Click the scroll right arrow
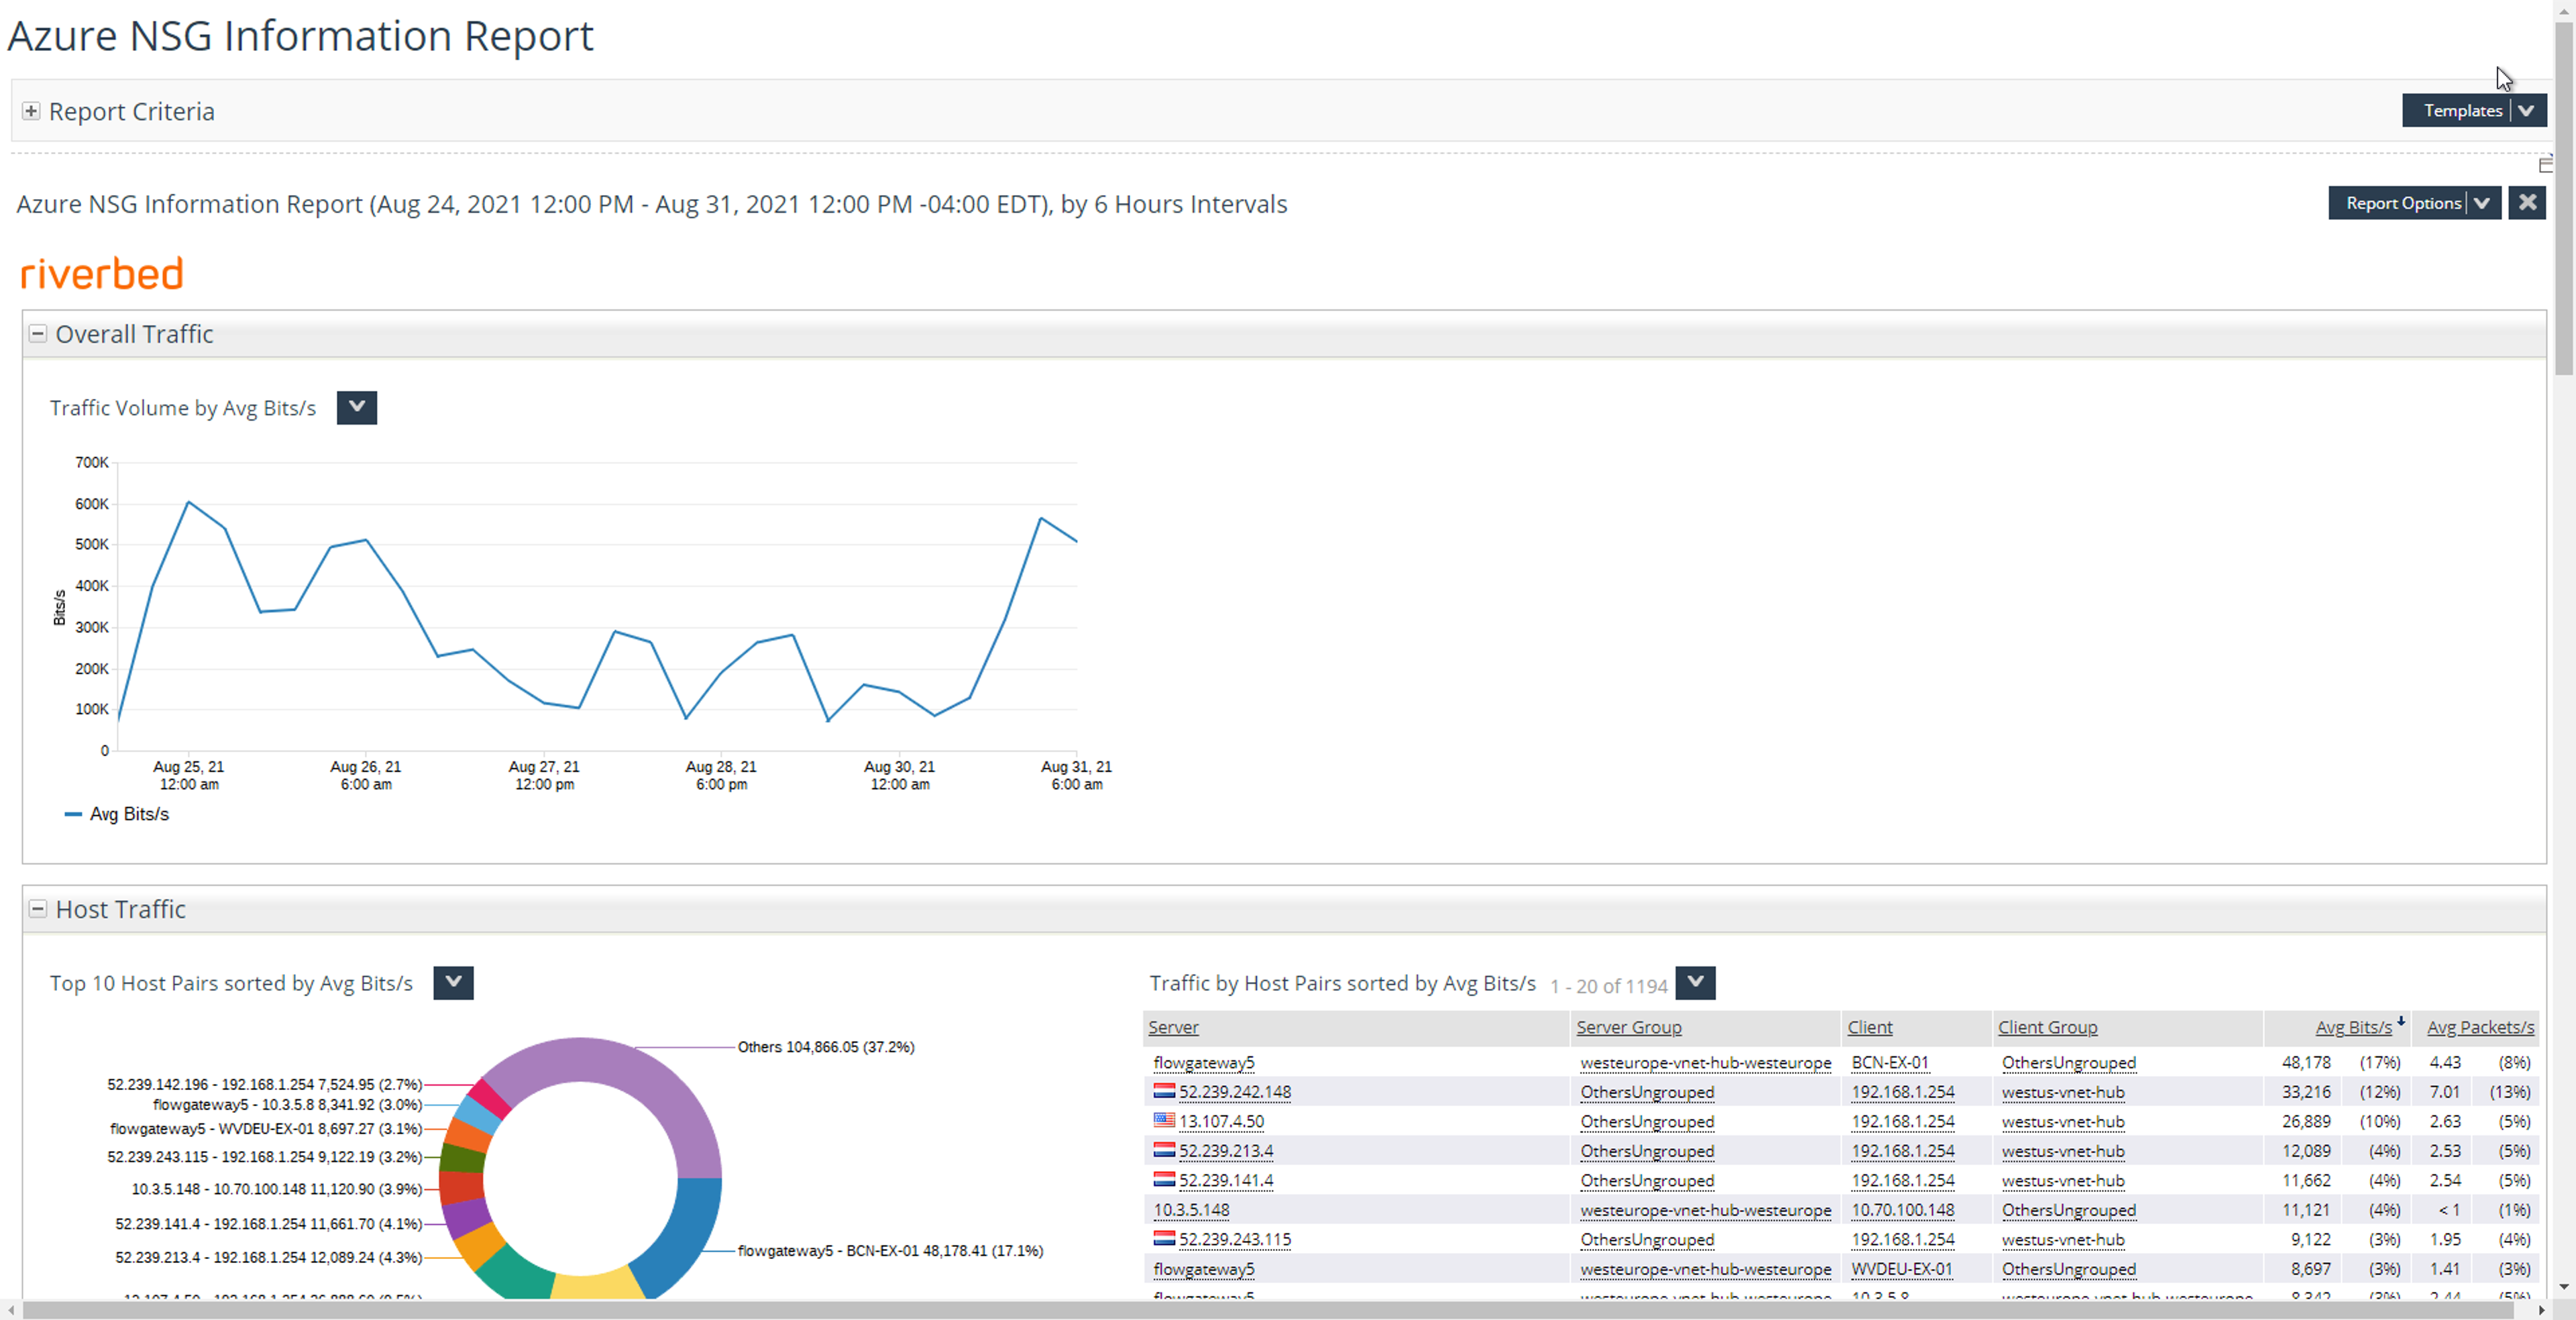The height and width of the screenshot is (1320, 2576). (2542, 1310)
